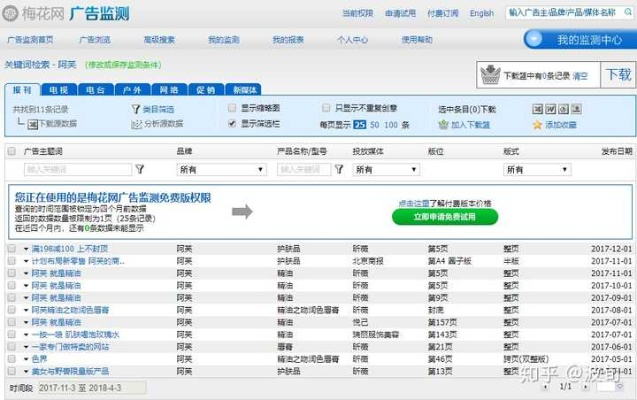
Task: Tick the 只显示不重复创意 checkbox
Action: pyautogui.click(x=326, y=108)
